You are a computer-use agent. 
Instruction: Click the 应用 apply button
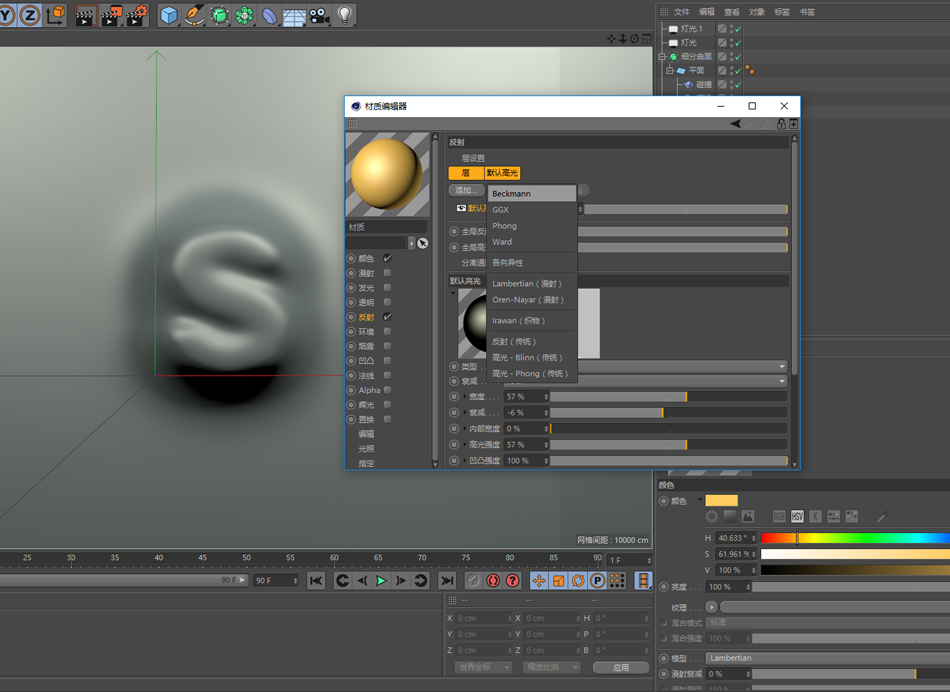click(x=621, y=667)
